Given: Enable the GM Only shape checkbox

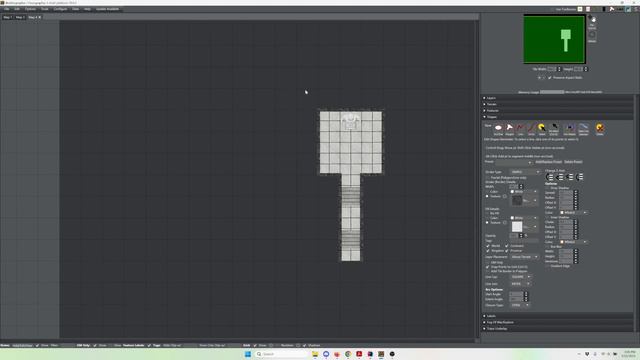Looking at the screenshot, I should click(x=488, y=262).
